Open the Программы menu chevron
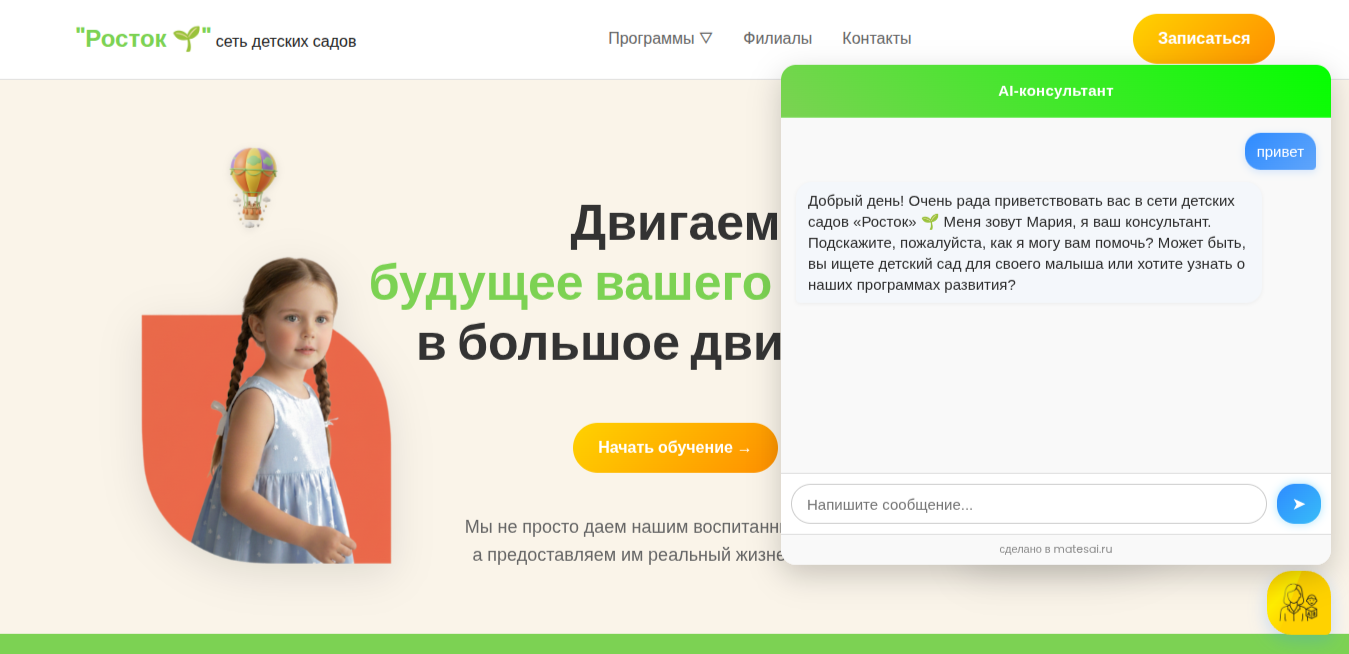The height and width of the screenshot is (654, 1349). point(708,38)
